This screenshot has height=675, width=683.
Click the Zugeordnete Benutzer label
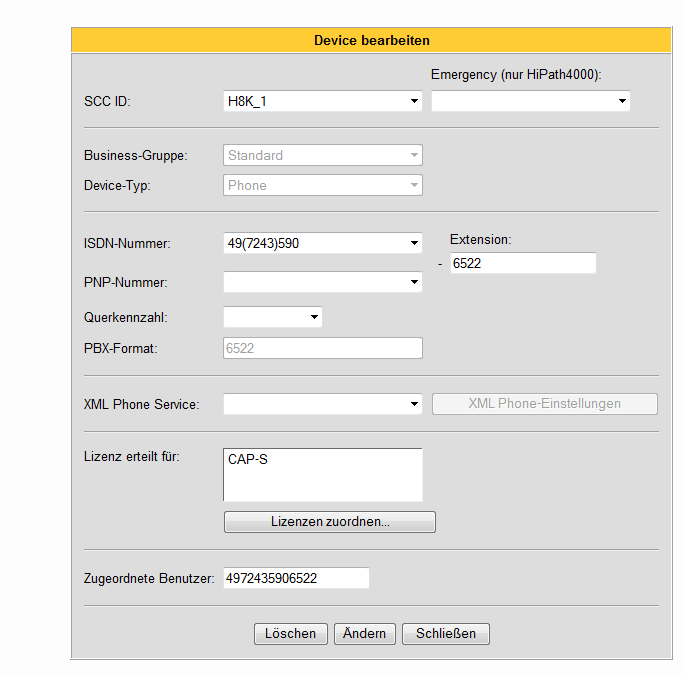(149, 578)
